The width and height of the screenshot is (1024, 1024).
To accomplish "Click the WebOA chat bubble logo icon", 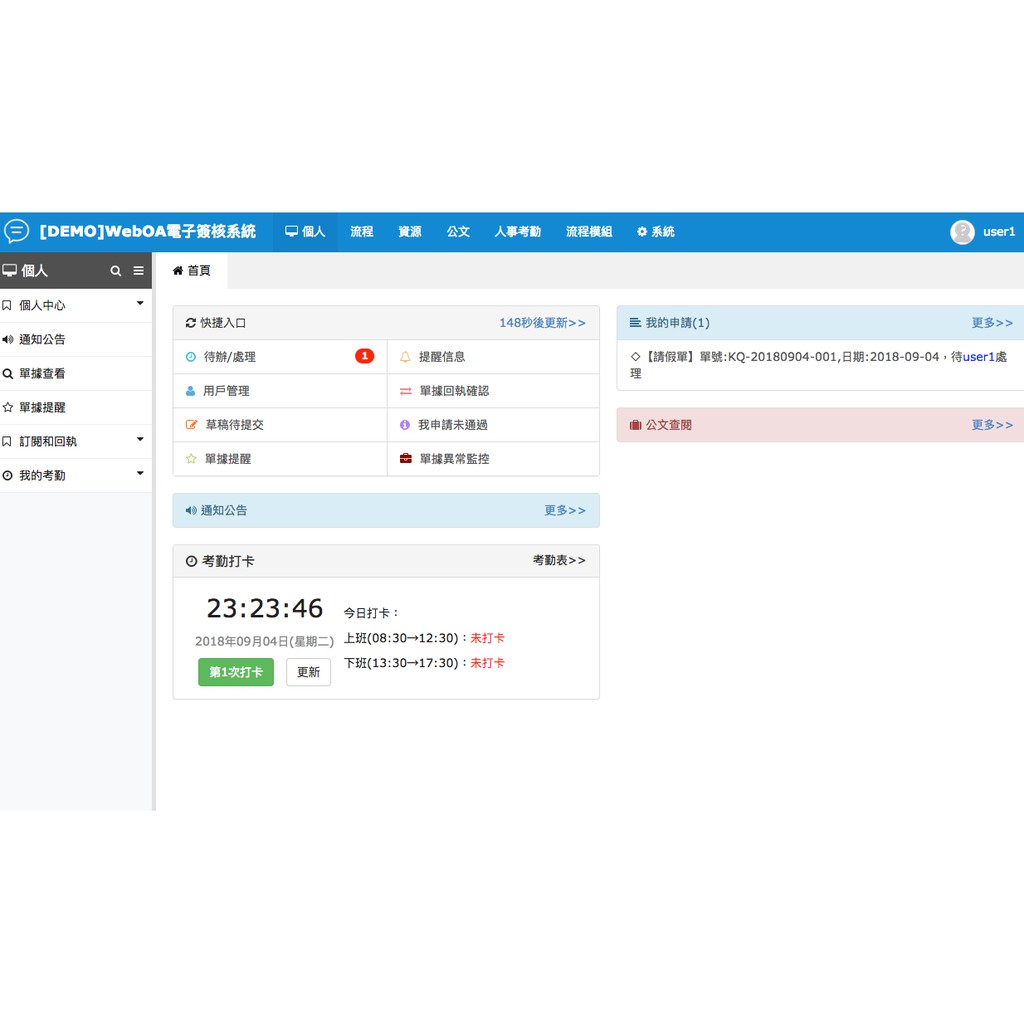I will click(16, 231).
